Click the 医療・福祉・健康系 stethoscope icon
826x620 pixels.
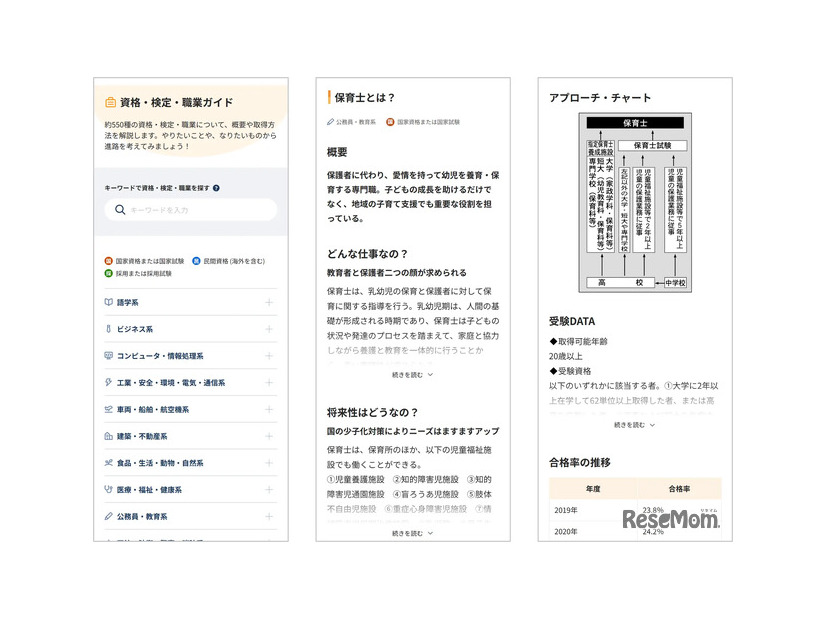tap(109, 490)
